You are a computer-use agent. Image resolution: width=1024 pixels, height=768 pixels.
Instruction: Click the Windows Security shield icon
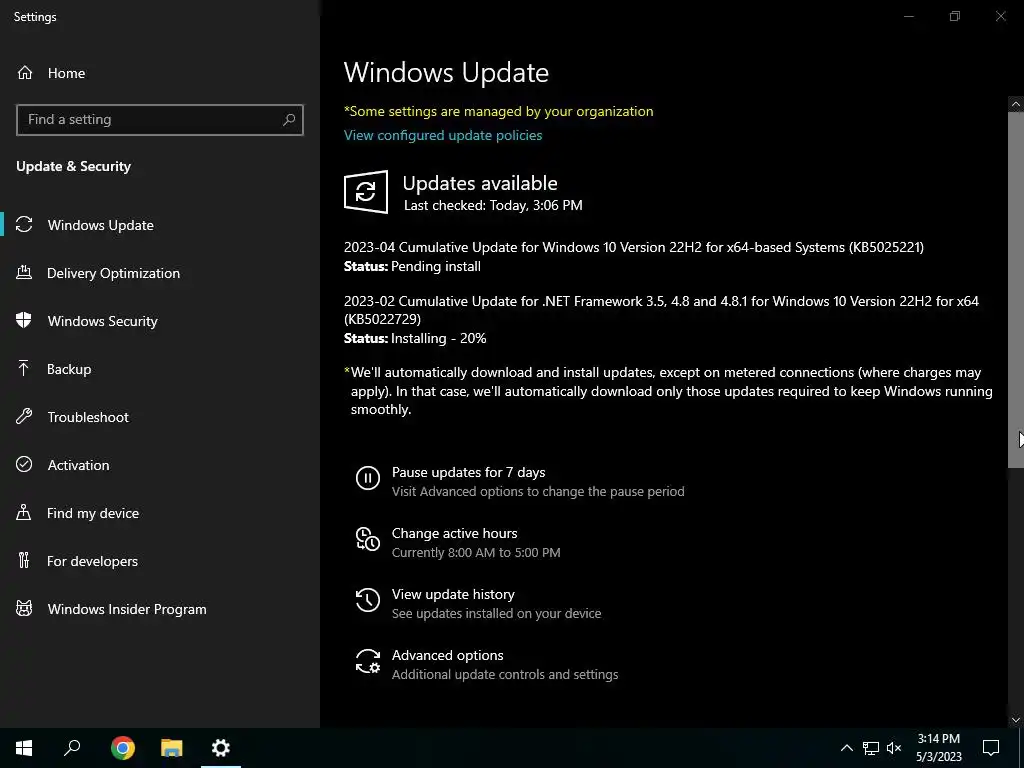coord(24,321)
